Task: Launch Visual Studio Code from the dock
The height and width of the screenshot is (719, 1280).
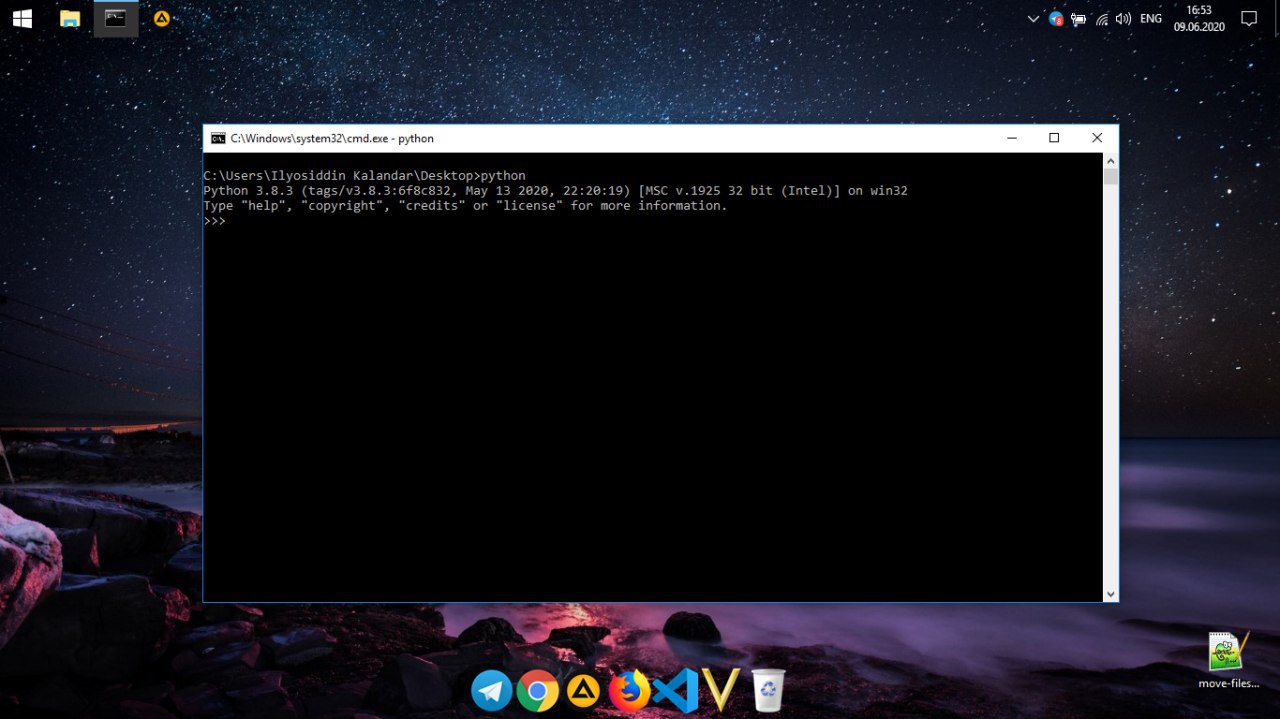Action: pos(675,690)
